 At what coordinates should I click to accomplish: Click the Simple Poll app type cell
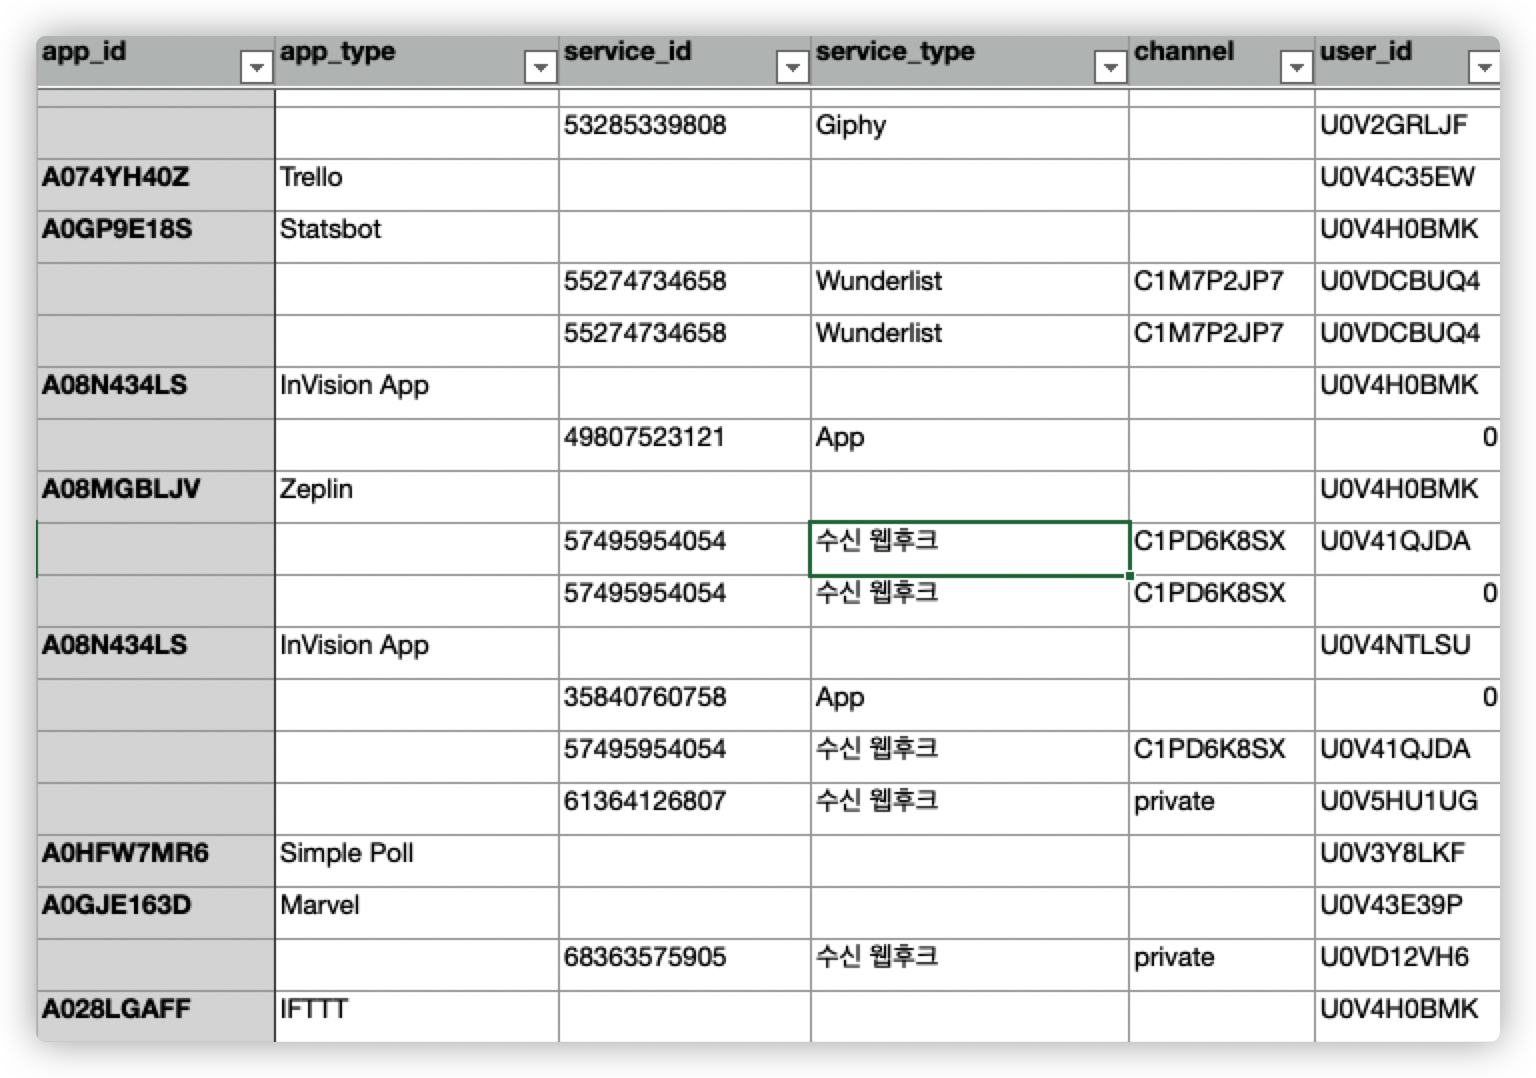[x=416, y=860]
